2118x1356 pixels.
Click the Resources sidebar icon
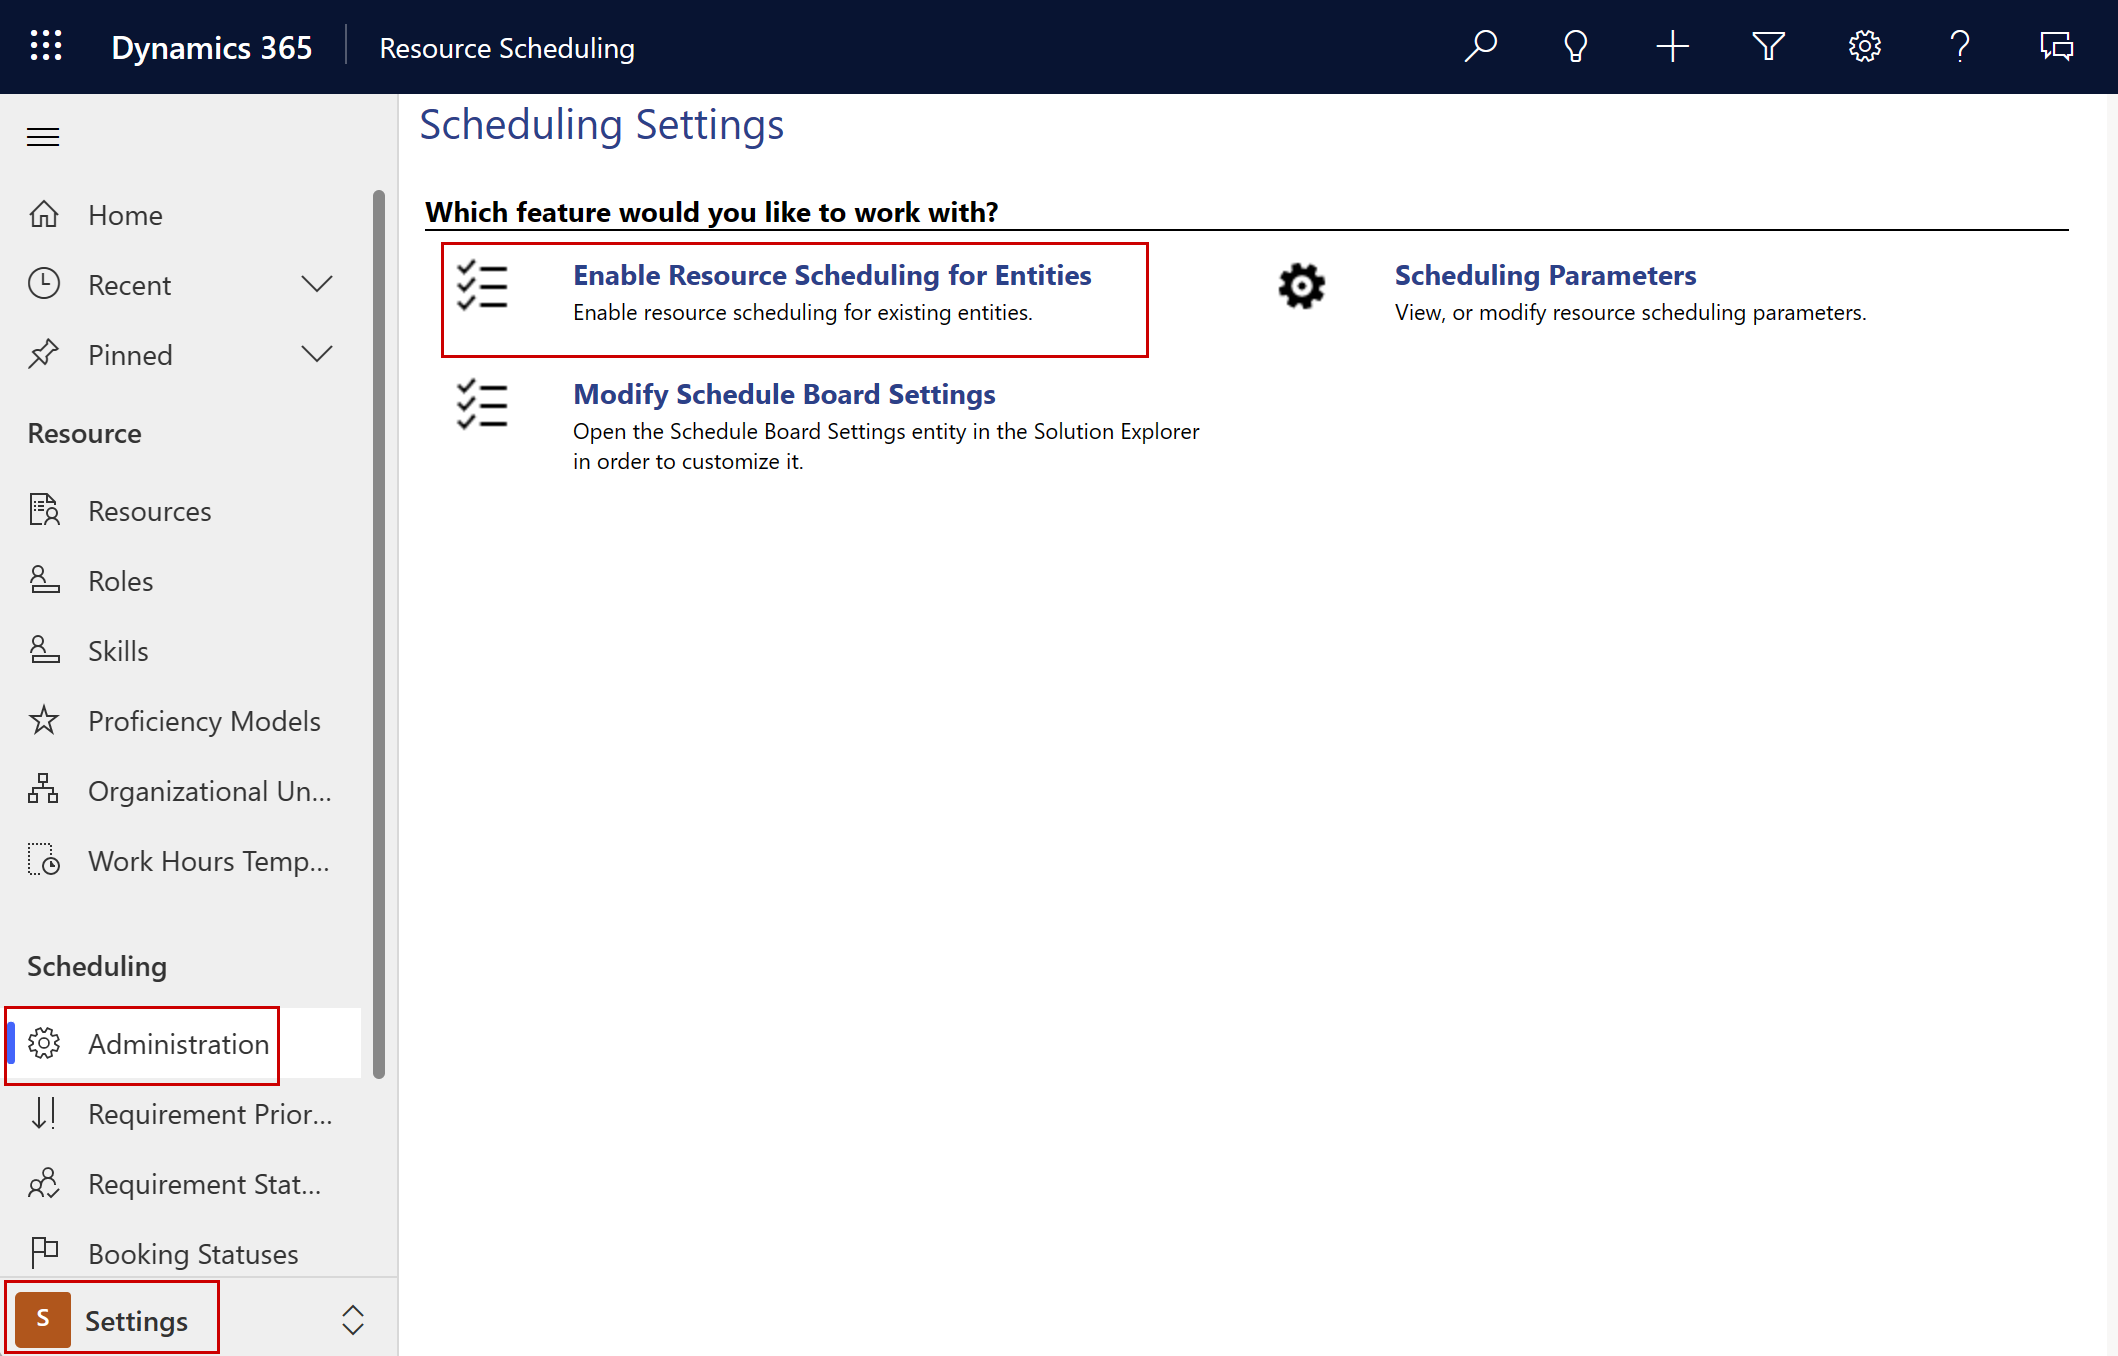click(43, 510)
